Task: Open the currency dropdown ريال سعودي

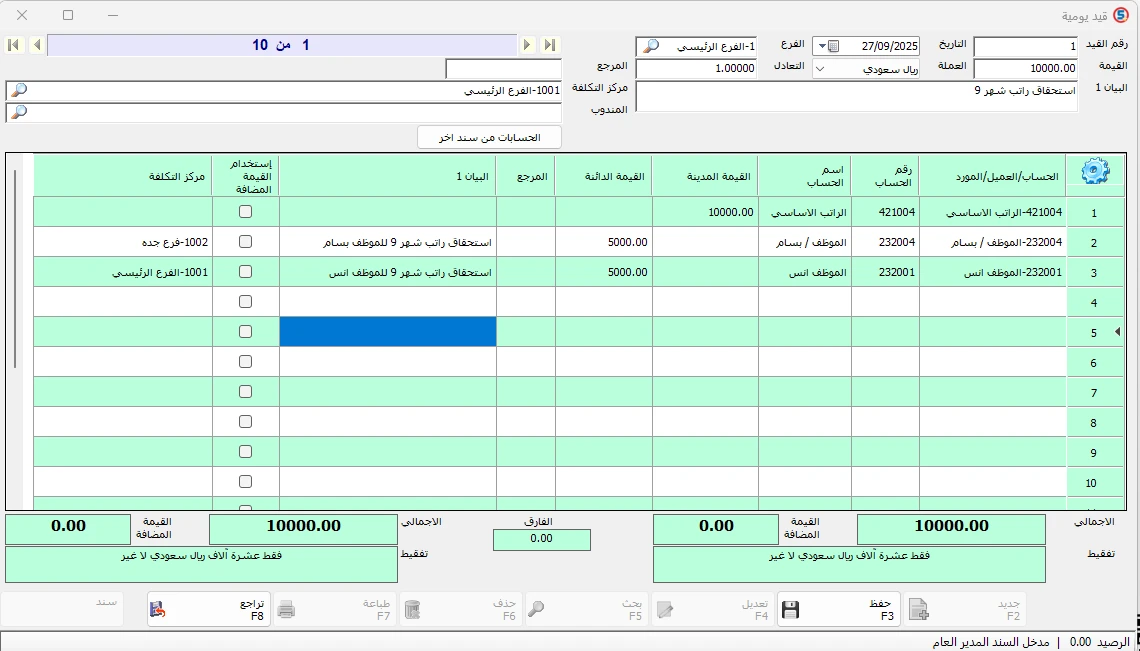Action: (866, 69)
